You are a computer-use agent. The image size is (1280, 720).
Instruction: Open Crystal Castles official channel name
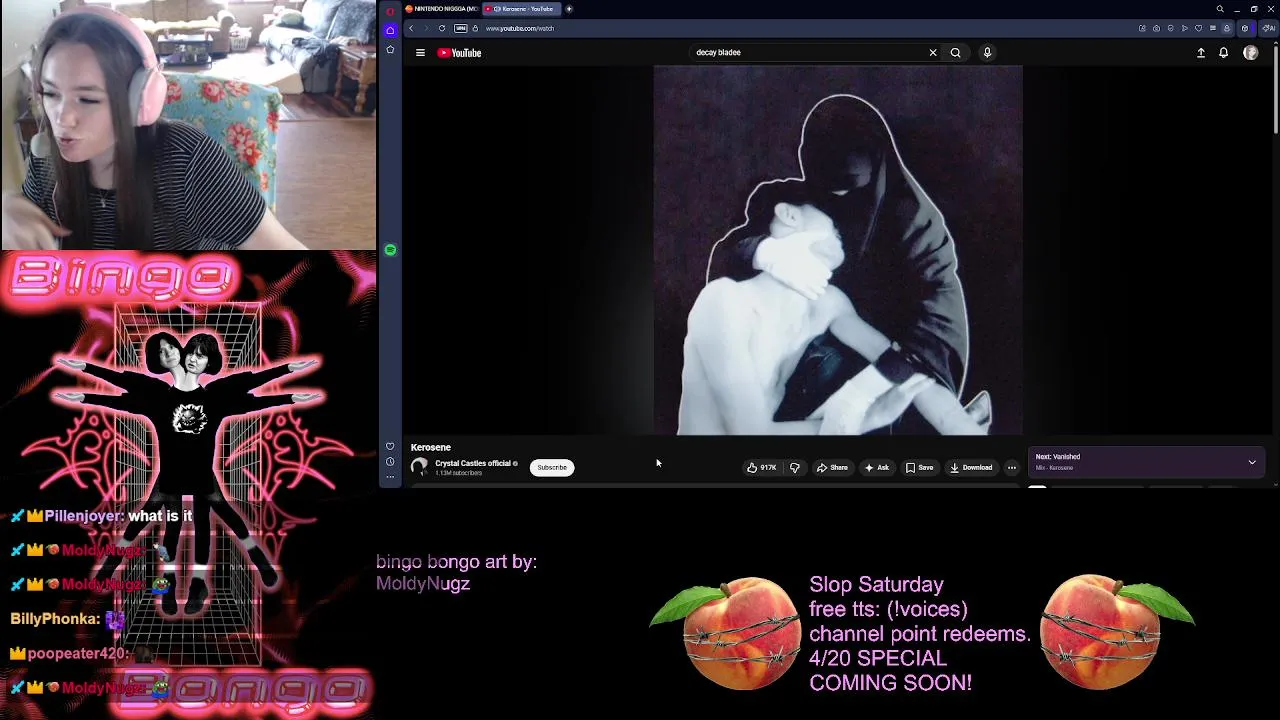pyautogui.click(x=473, y=463)
